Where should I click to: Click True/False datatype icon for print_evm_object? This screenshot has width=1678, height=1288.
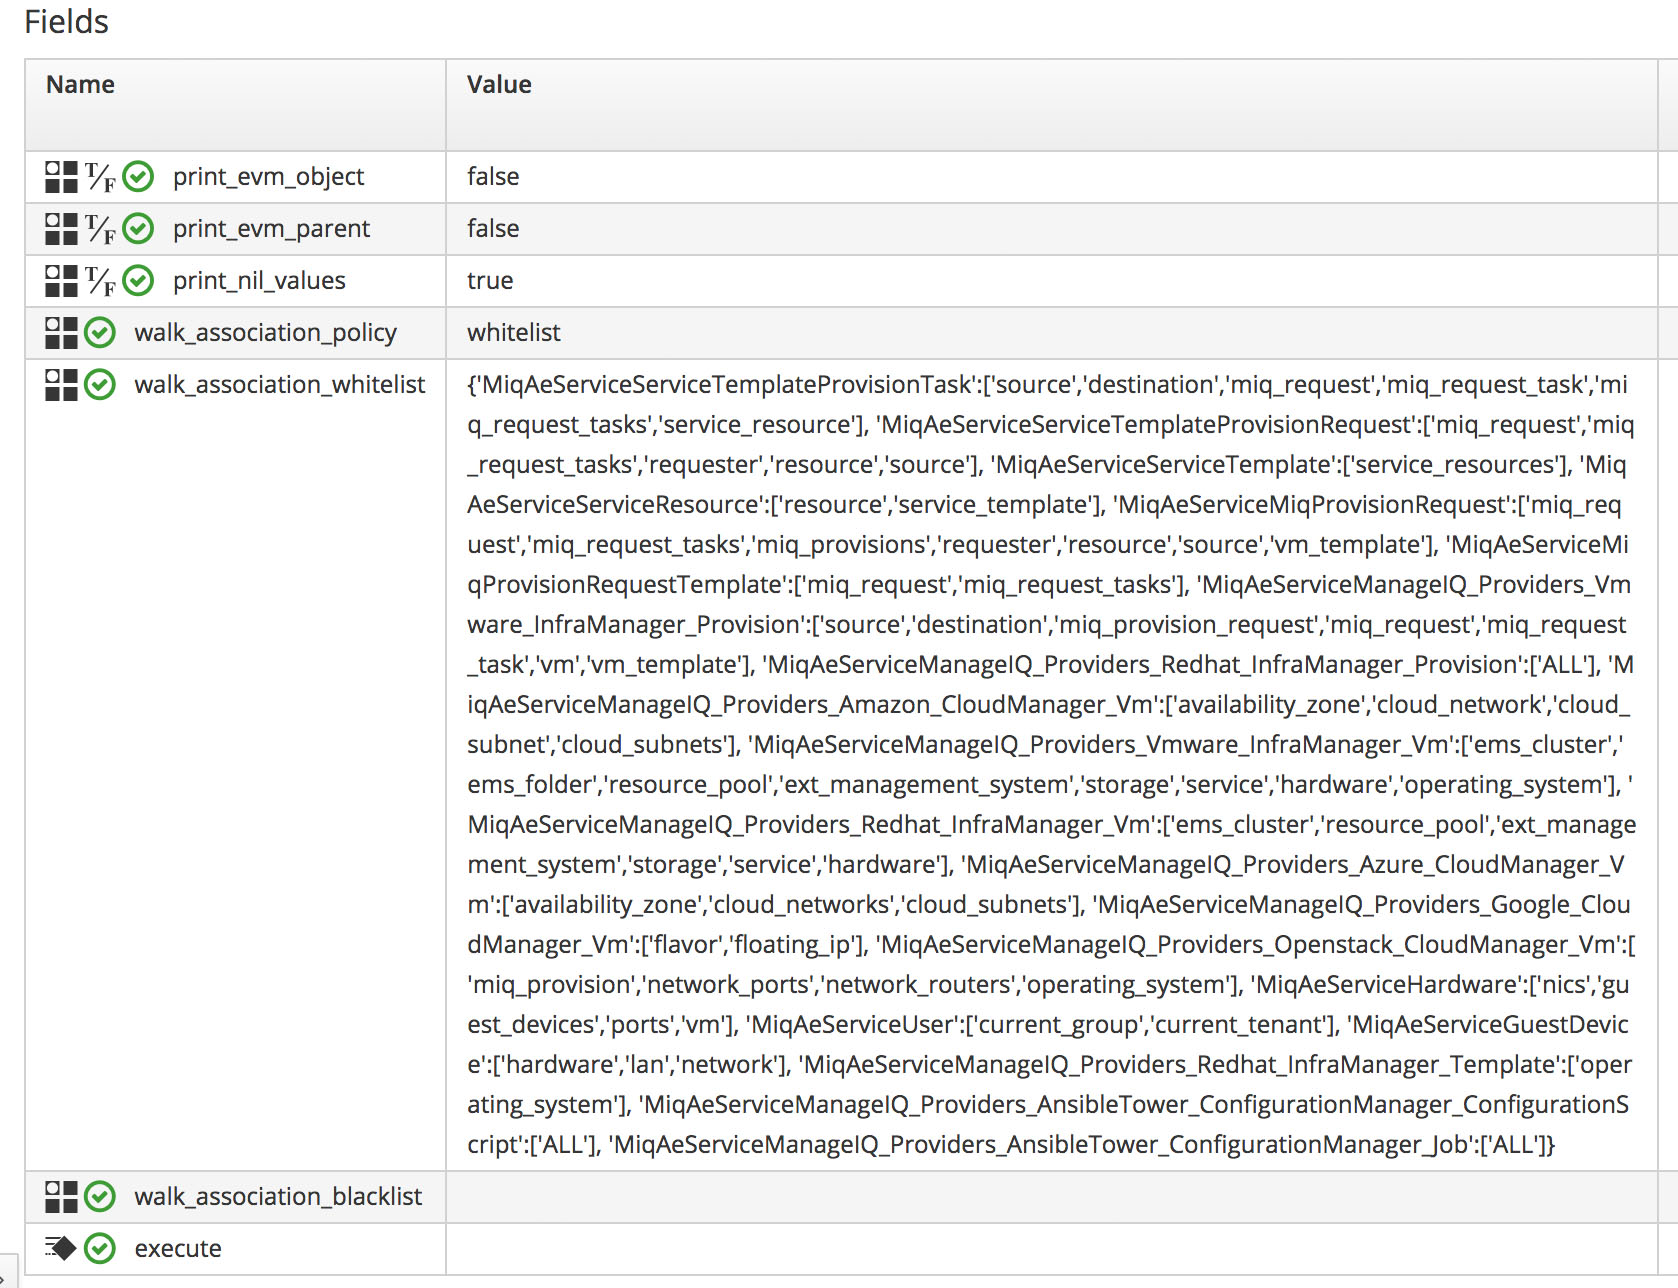coord(100,177)
